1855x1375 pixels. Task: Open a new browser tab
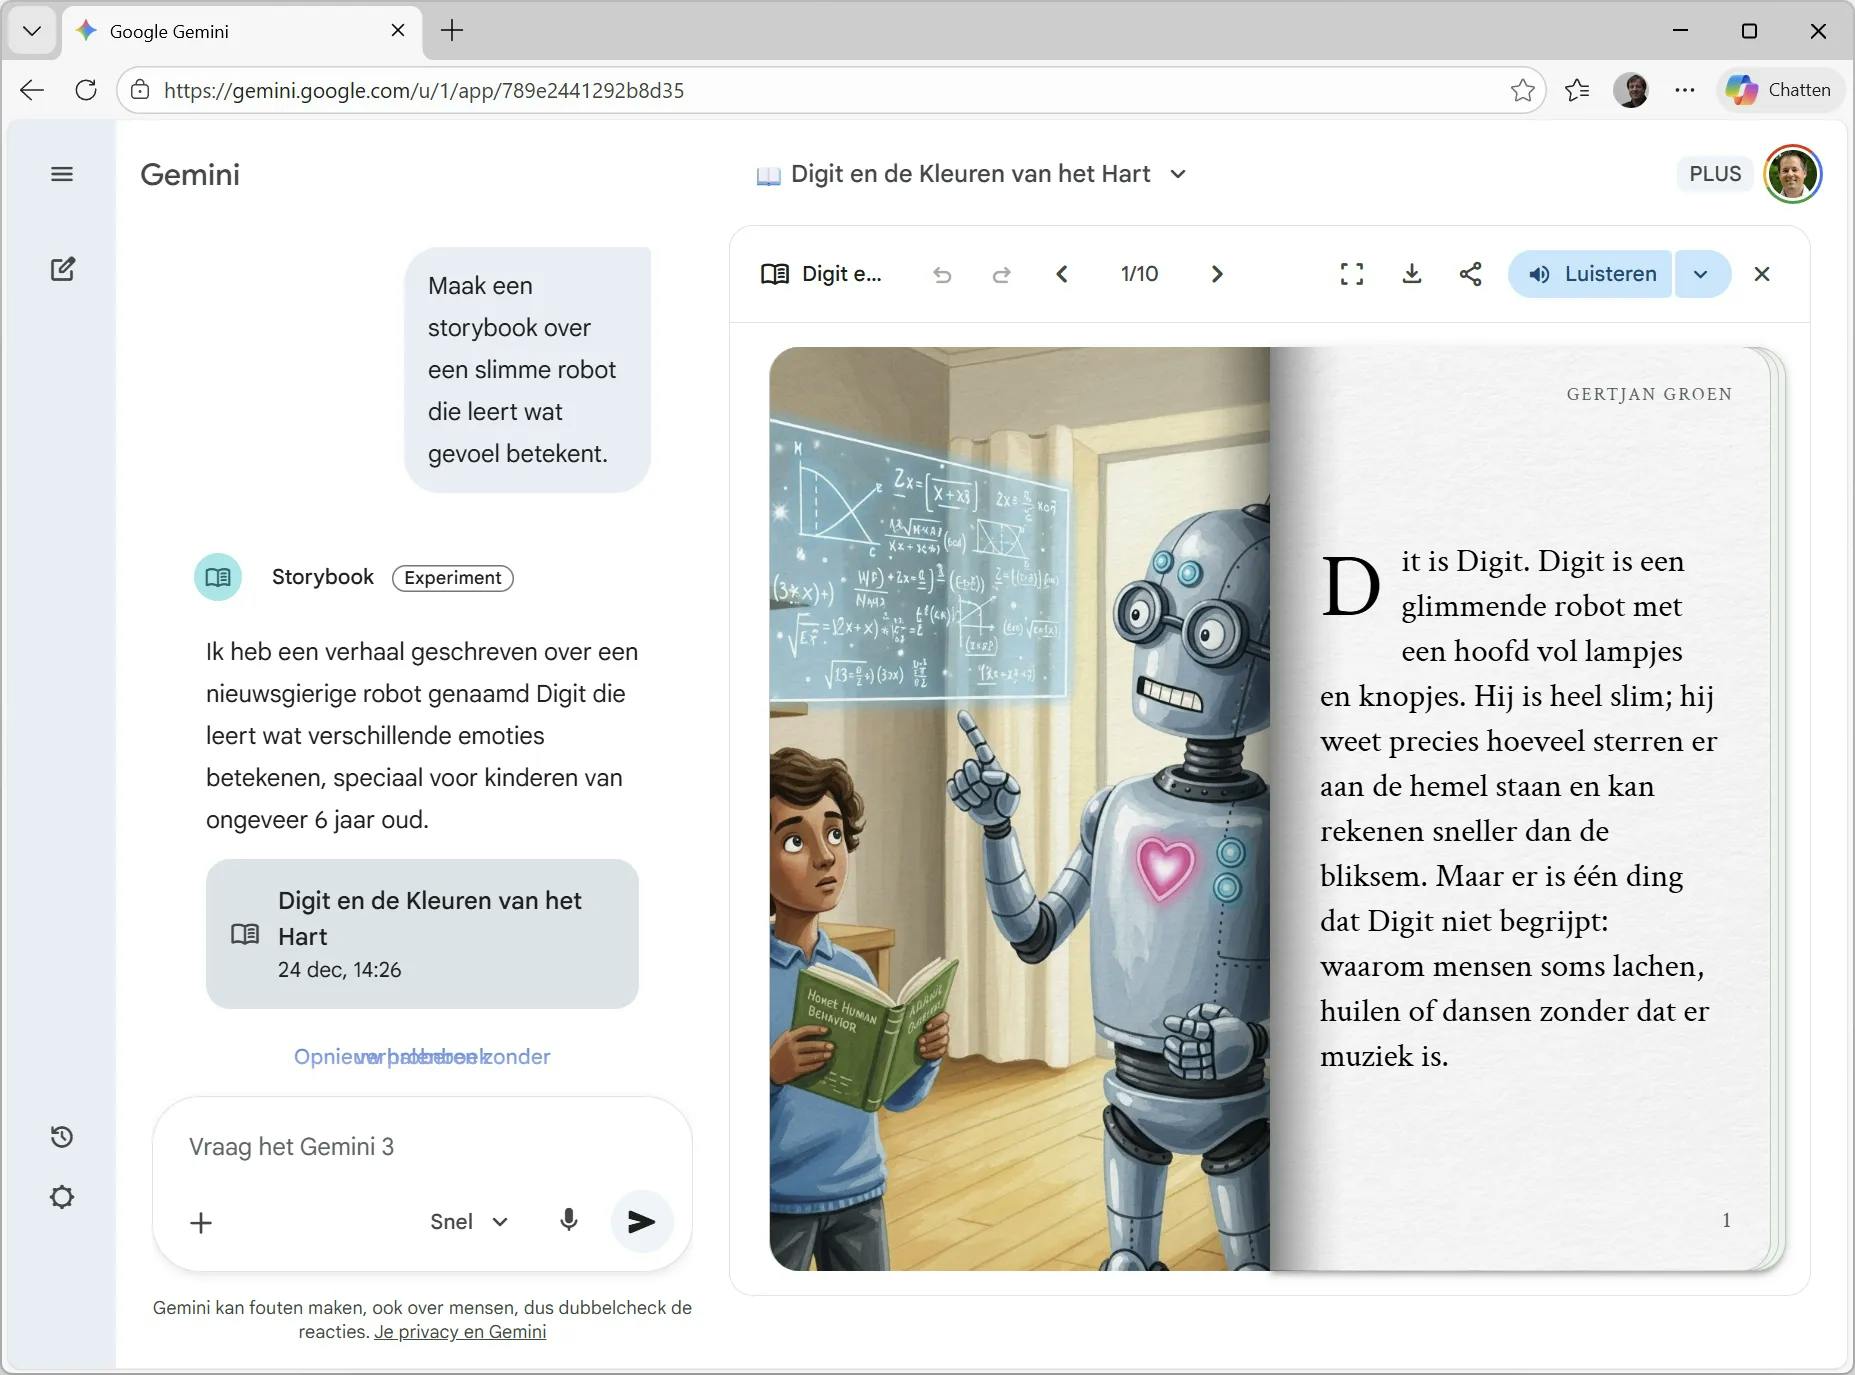click(452, 31)
